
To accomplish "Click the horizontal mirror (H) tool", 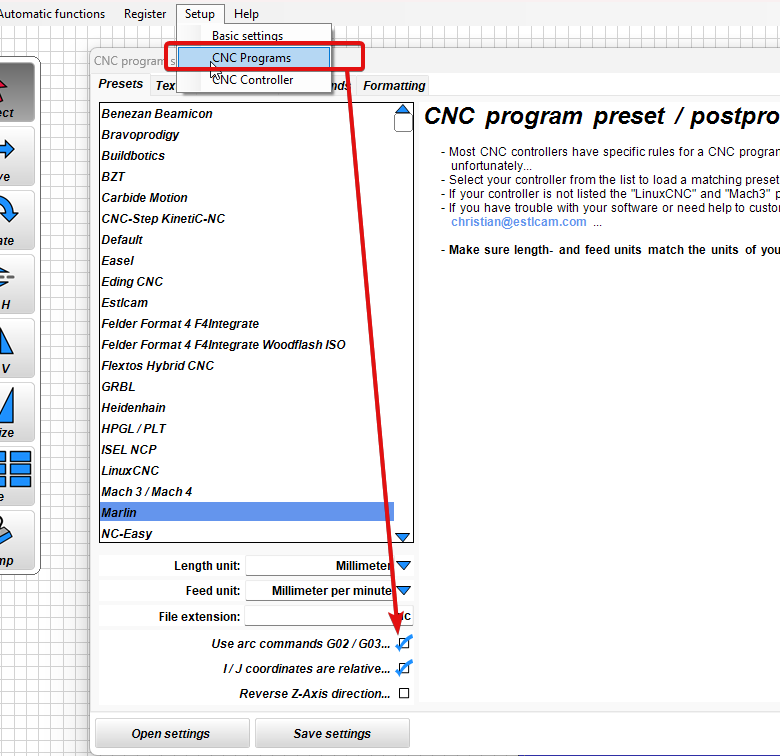I will tap(12, 284).
